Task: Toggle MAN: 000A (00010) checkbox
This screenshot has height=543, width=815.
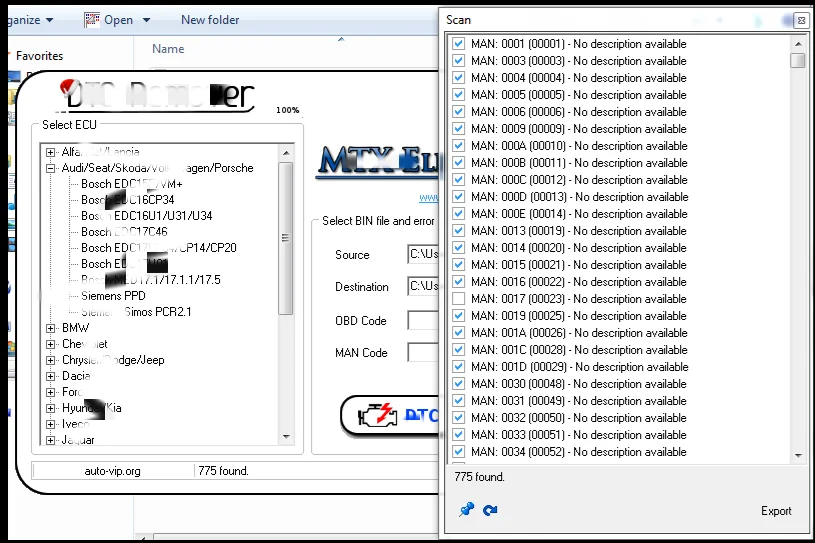Action: click(x=458, y=145)
